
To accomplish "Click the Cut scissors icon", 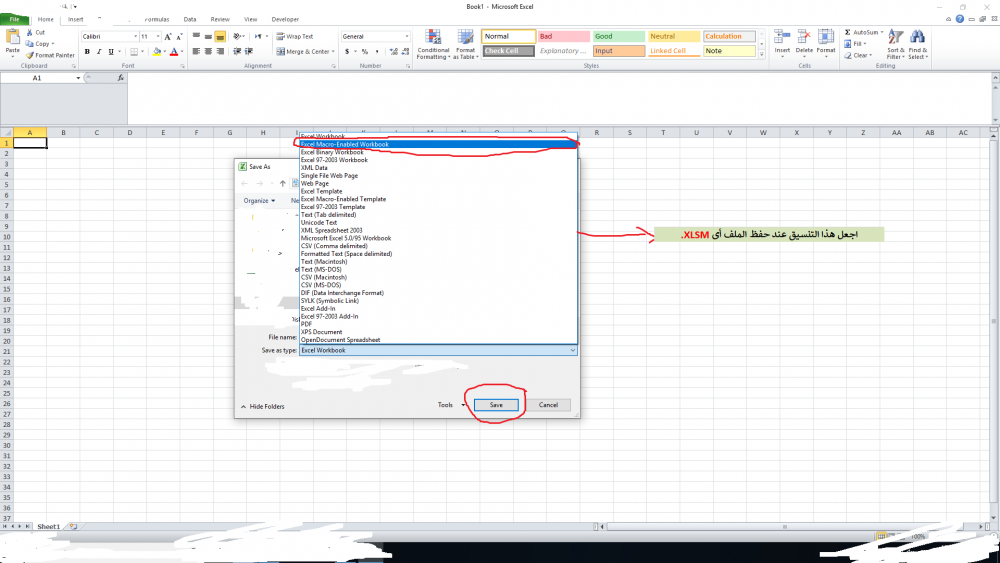I will [x=29, y=32].
